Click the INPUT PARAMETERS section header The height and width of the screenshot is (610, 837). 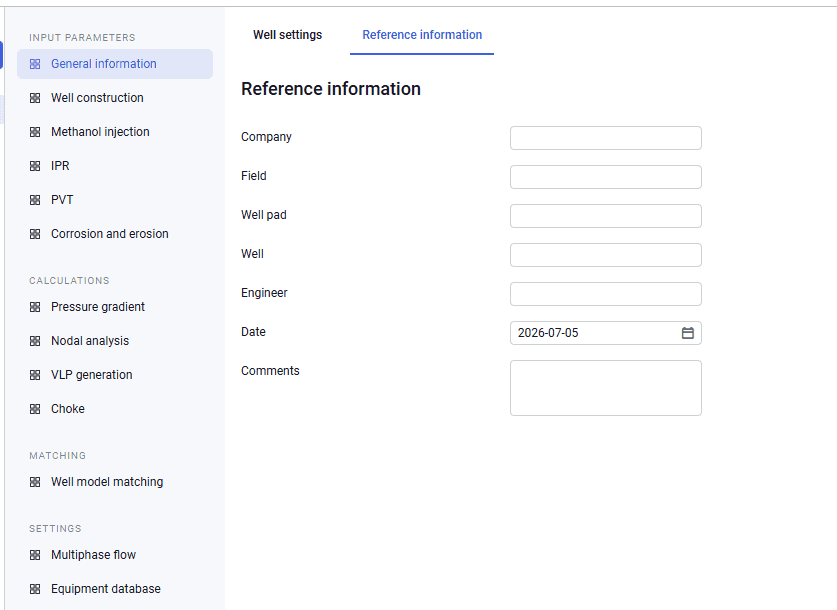[82, 38]
